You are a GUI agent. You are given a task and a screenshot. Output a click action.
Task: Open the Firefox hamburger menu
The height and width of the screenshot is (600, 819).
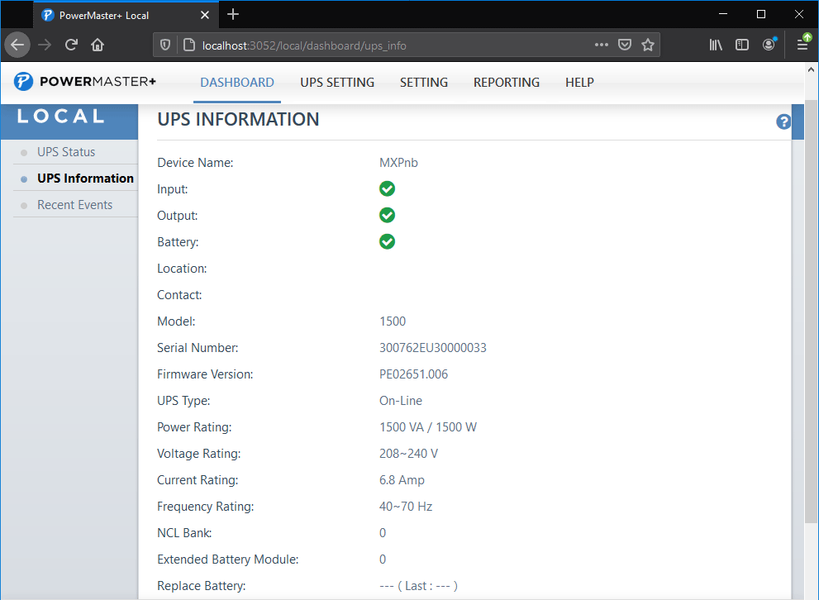[x=803, y=45]
